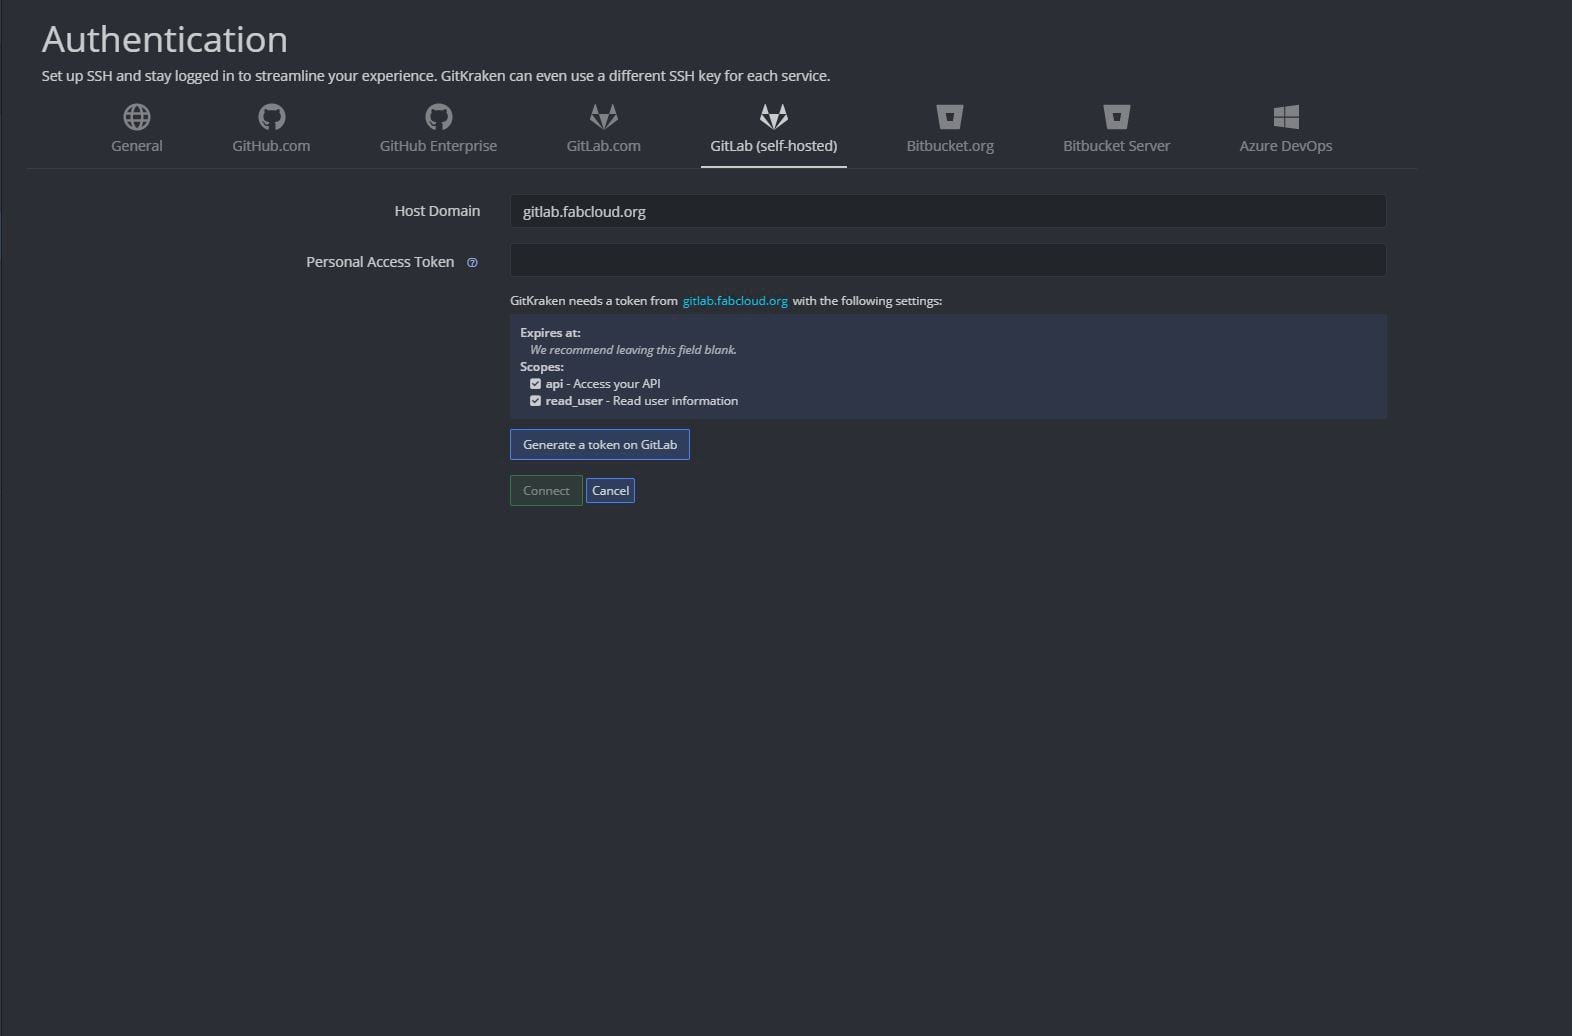Screen dimensions: 1572x1036
Task: Open the GitHub Enterprise icon
Action: [x=438, y=117]
